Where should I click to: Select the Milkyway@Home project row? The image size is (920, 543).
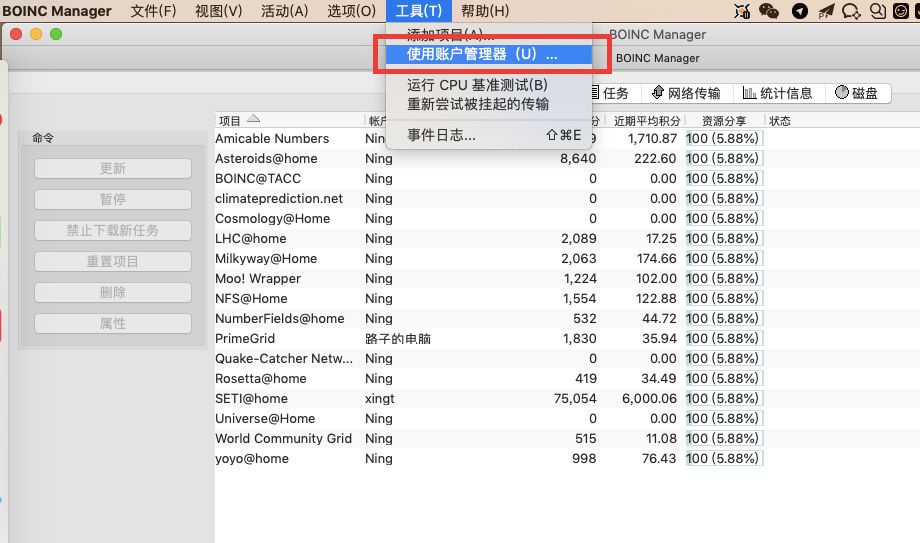pos(567,258)
